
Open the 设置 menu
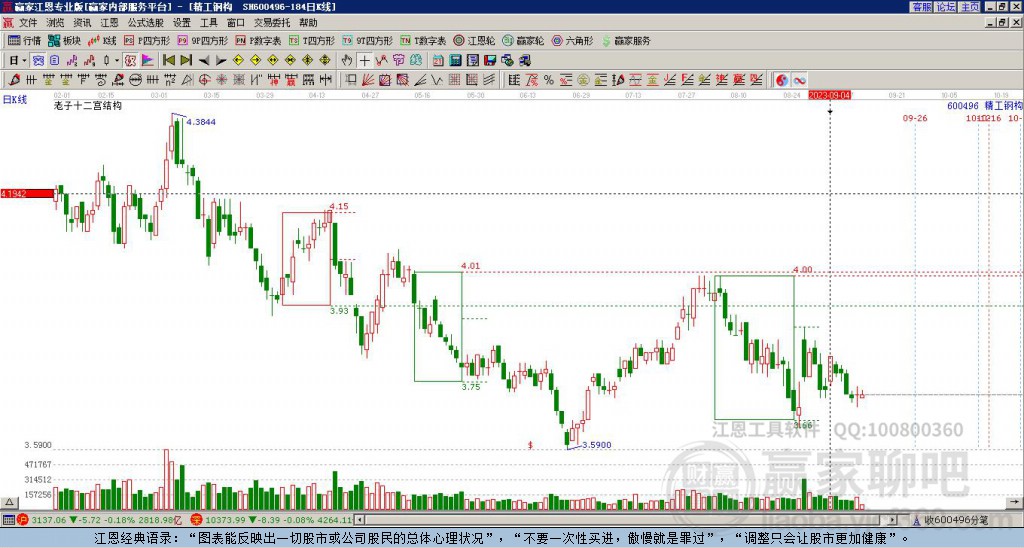[x=182, y=23]
